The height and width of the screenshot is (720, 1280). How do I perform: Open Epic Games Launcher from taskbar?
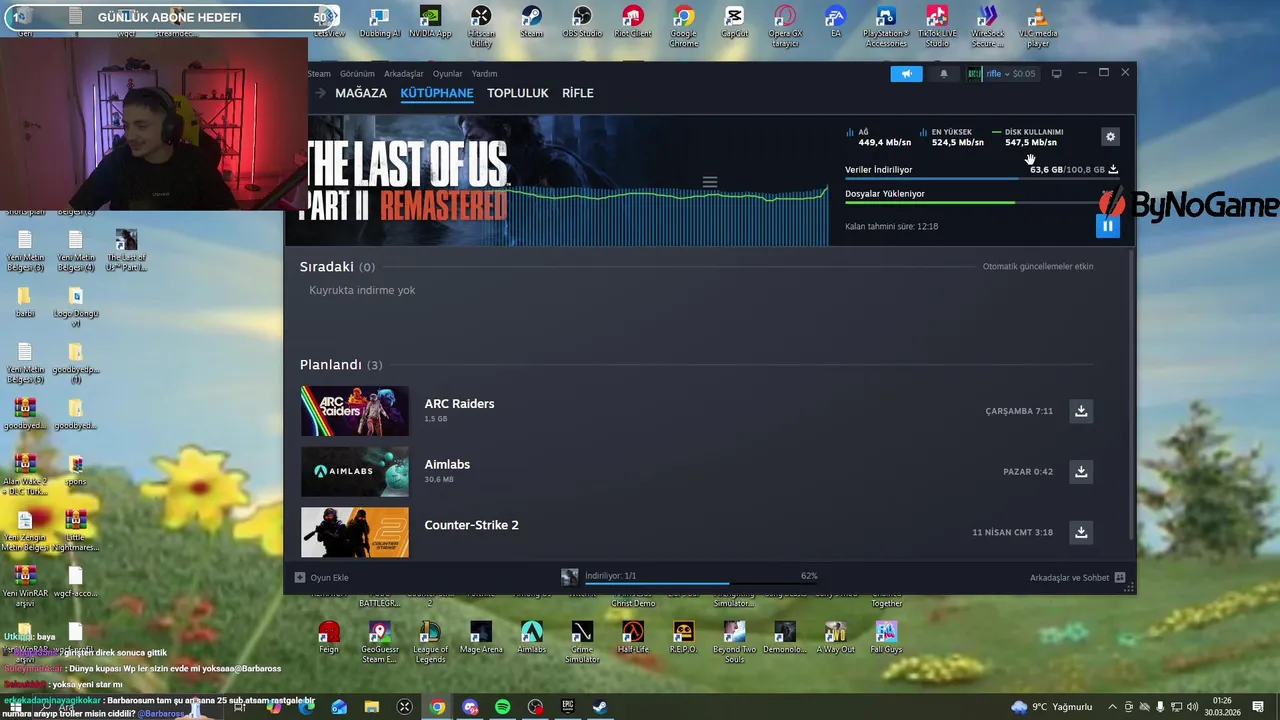[x=568, y=707]
